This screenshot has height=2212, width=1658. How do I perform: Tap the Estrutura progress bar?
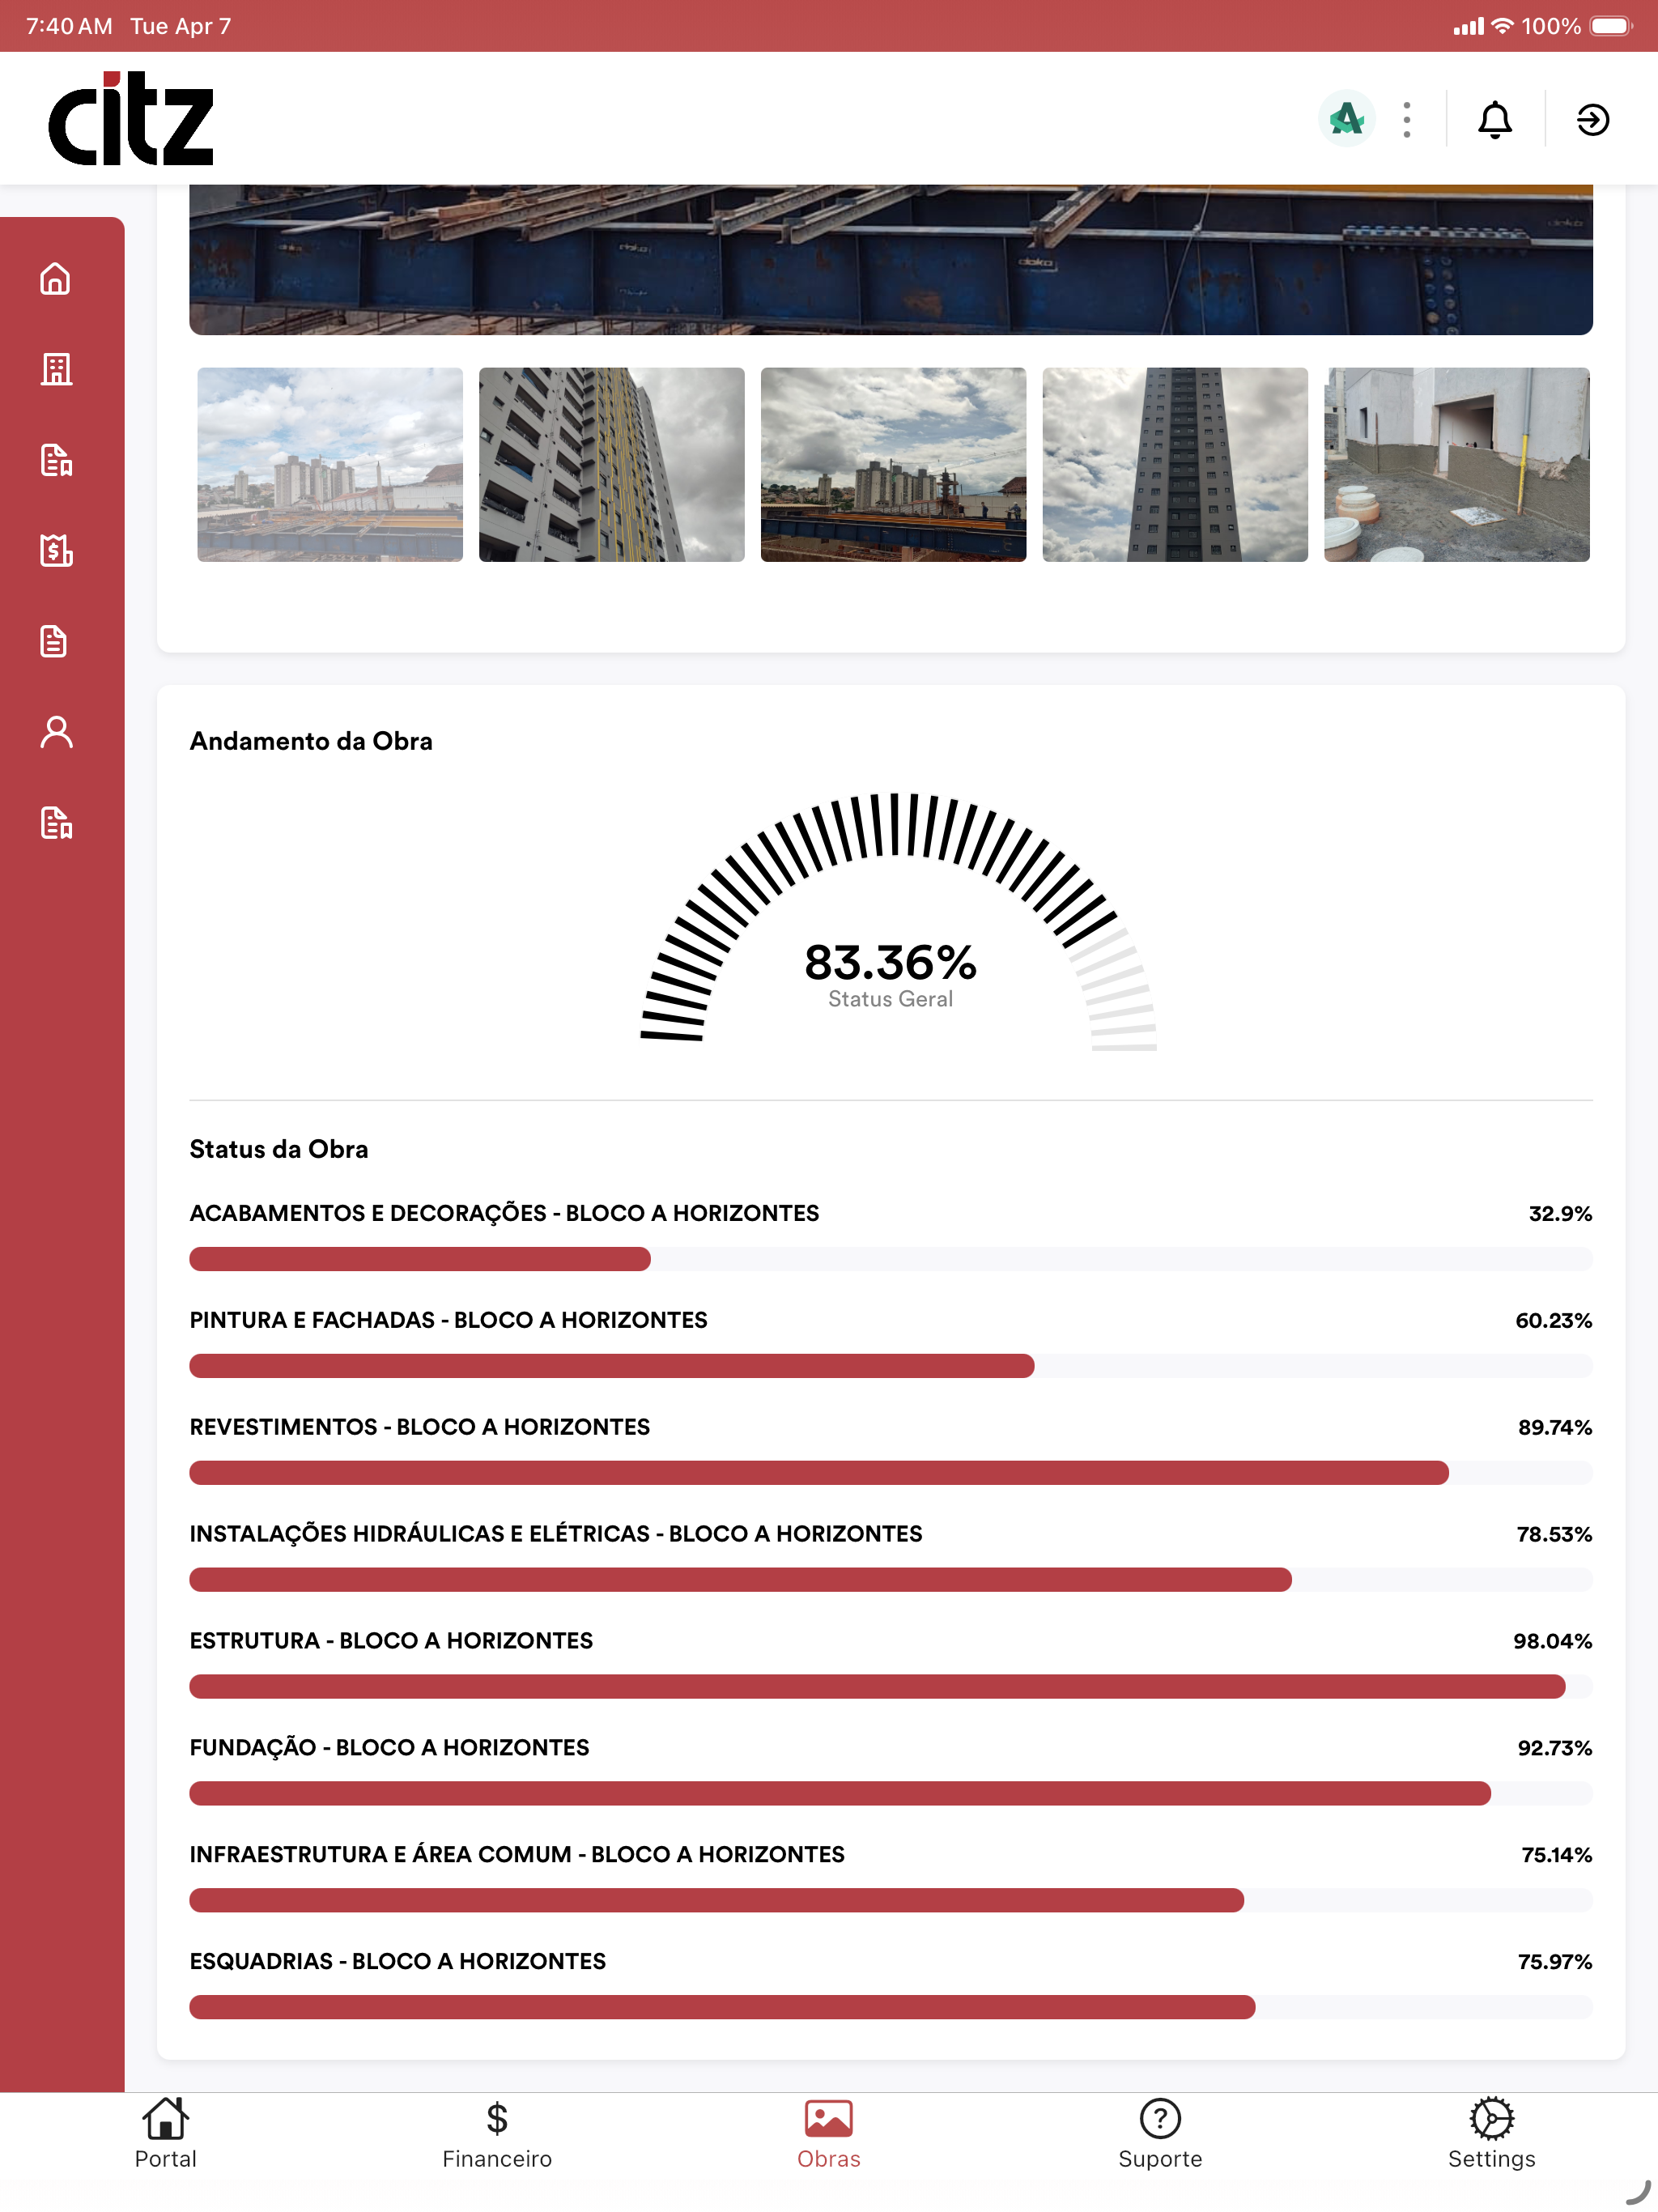click(891, 1687)
